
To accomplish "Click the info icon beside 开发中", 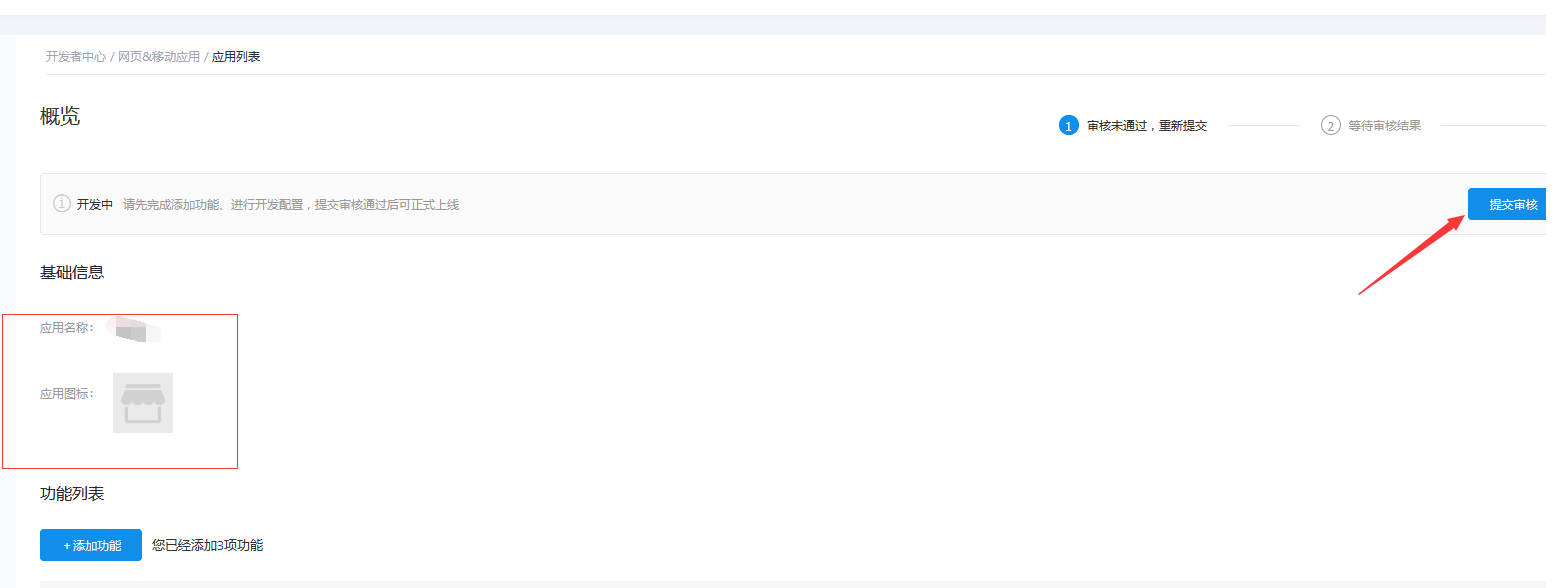I will (62, 204).
